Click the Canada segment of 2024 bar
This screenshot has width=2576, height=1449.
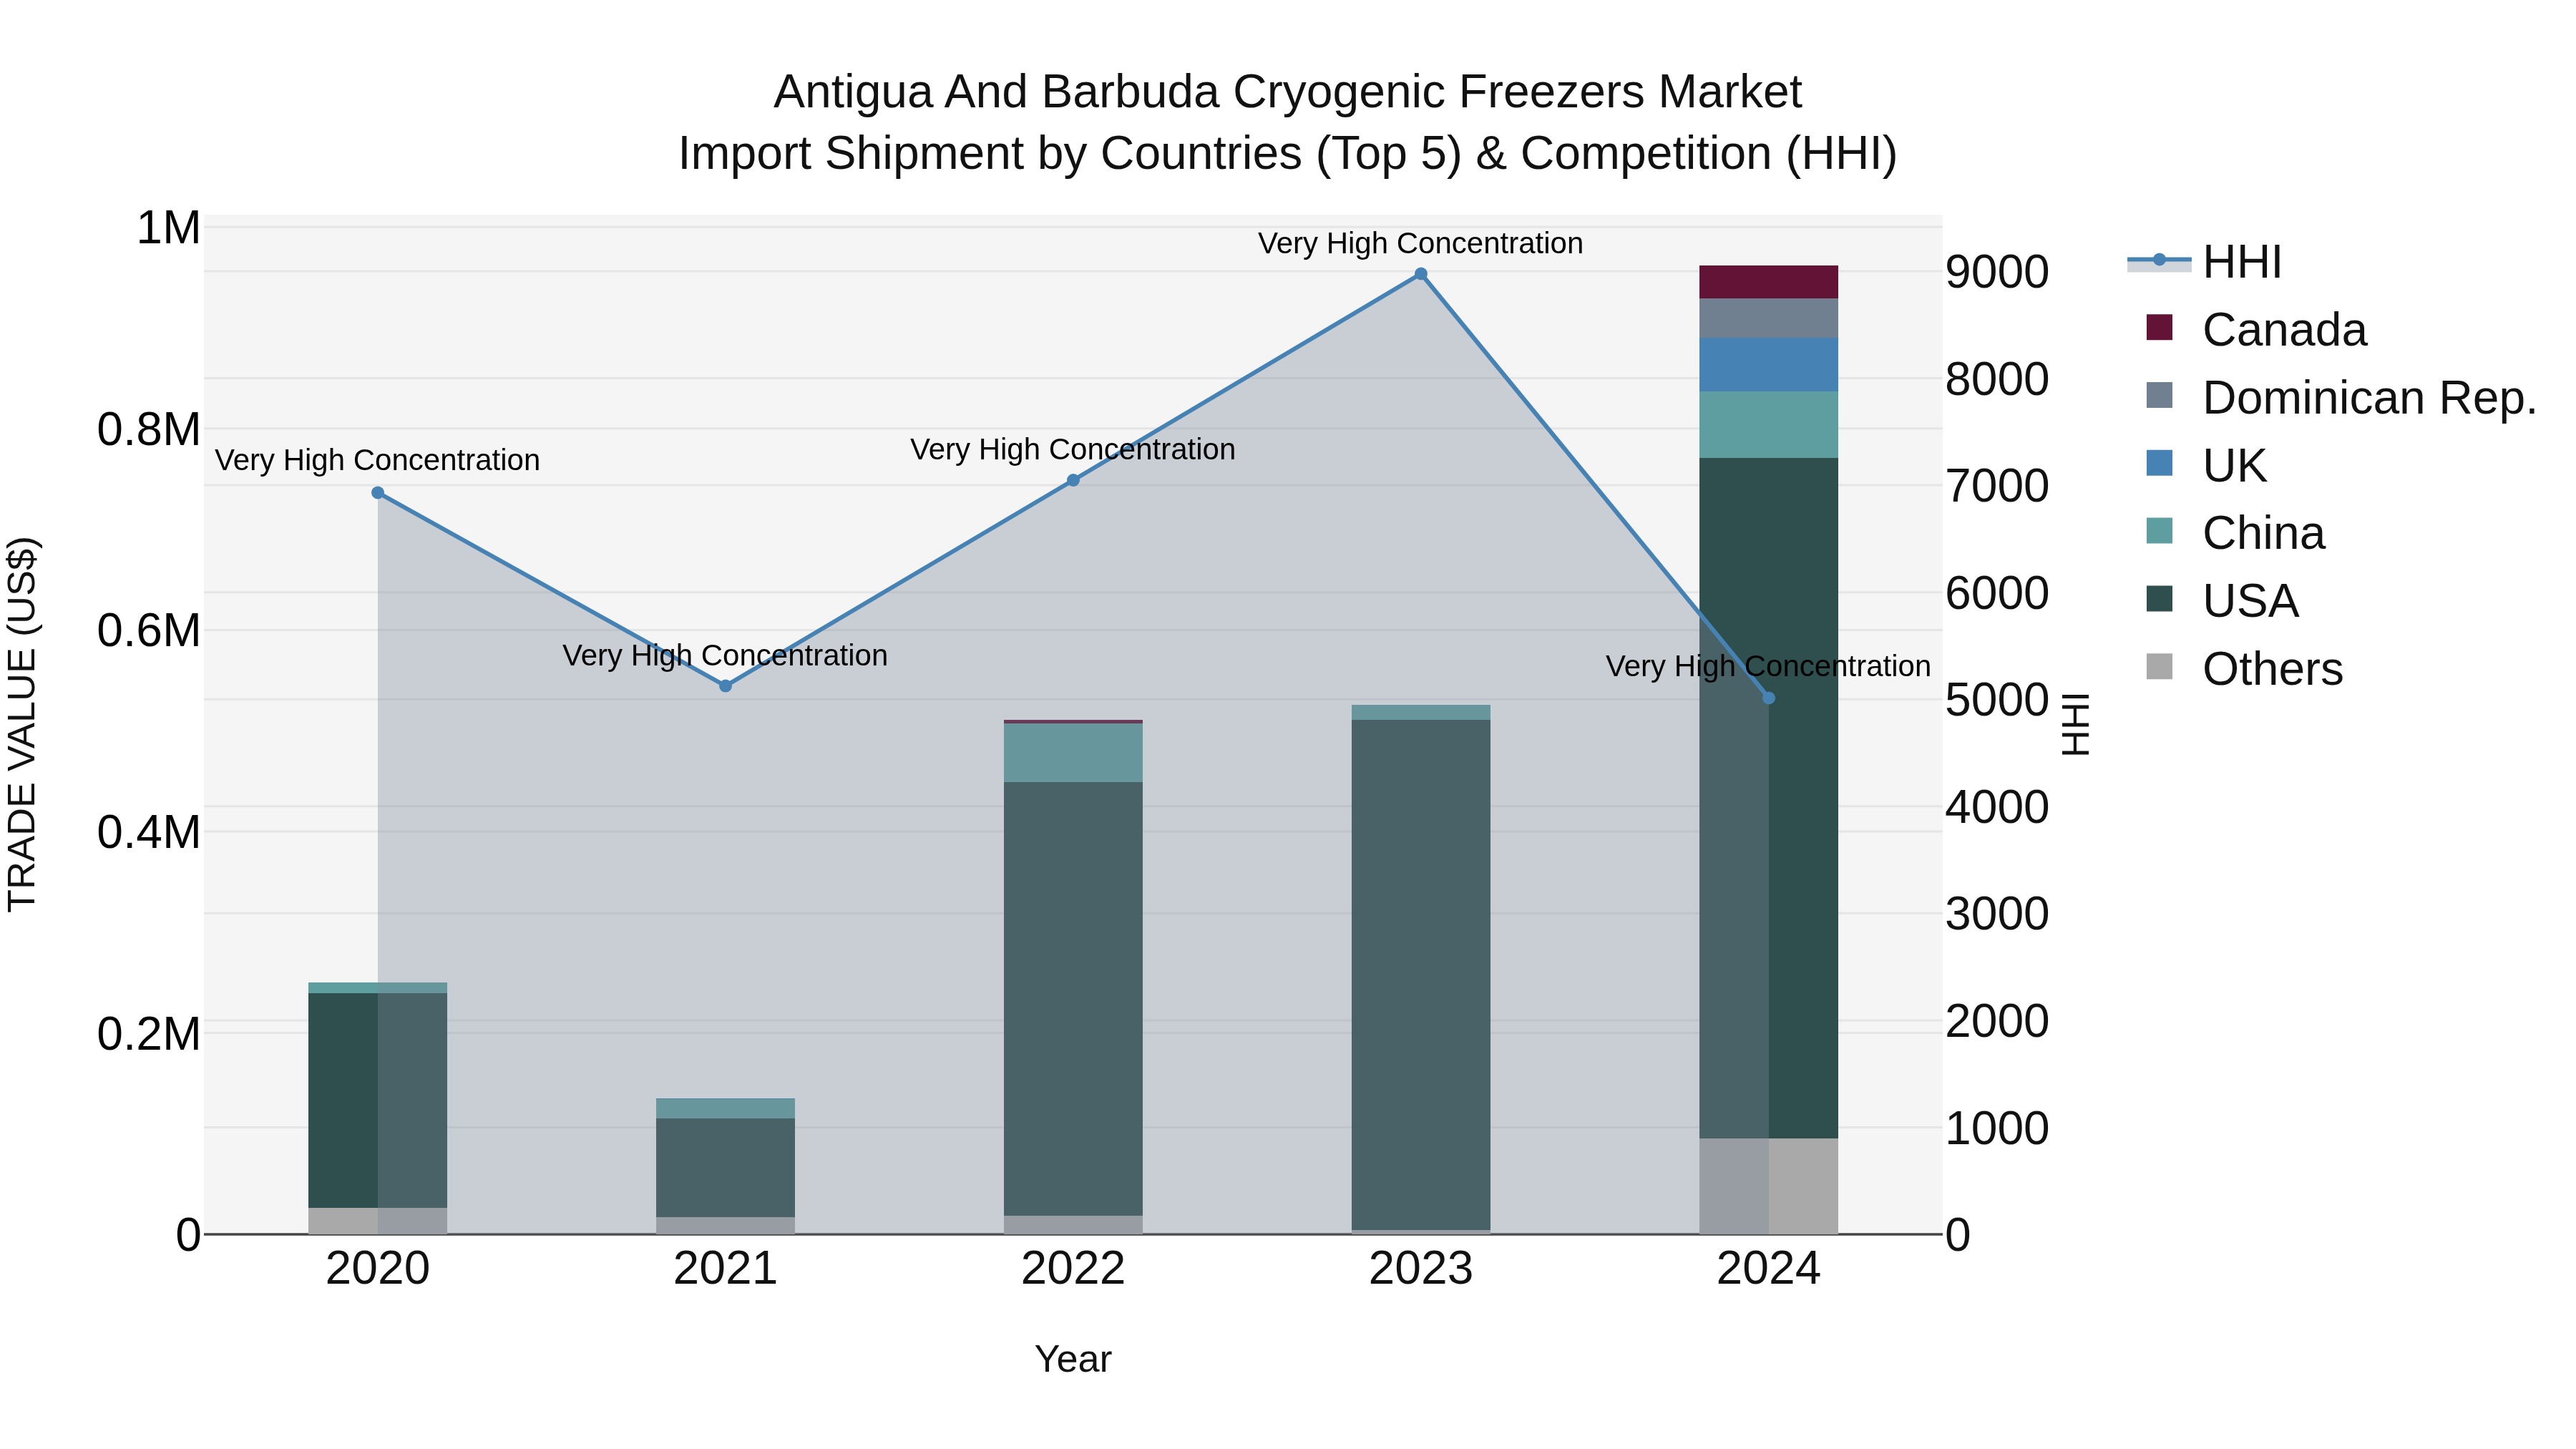[1769, 282]
